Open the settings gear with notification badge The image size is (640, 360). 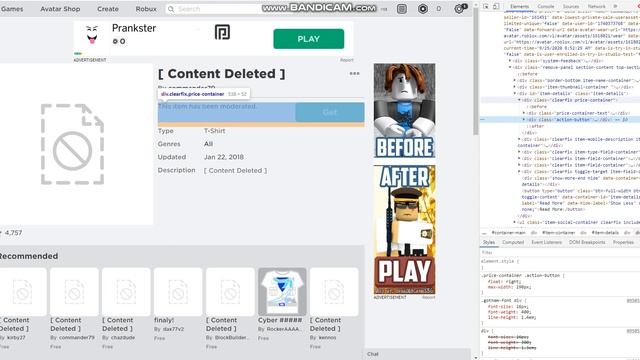pyautogui.click(x=460, y=9)
